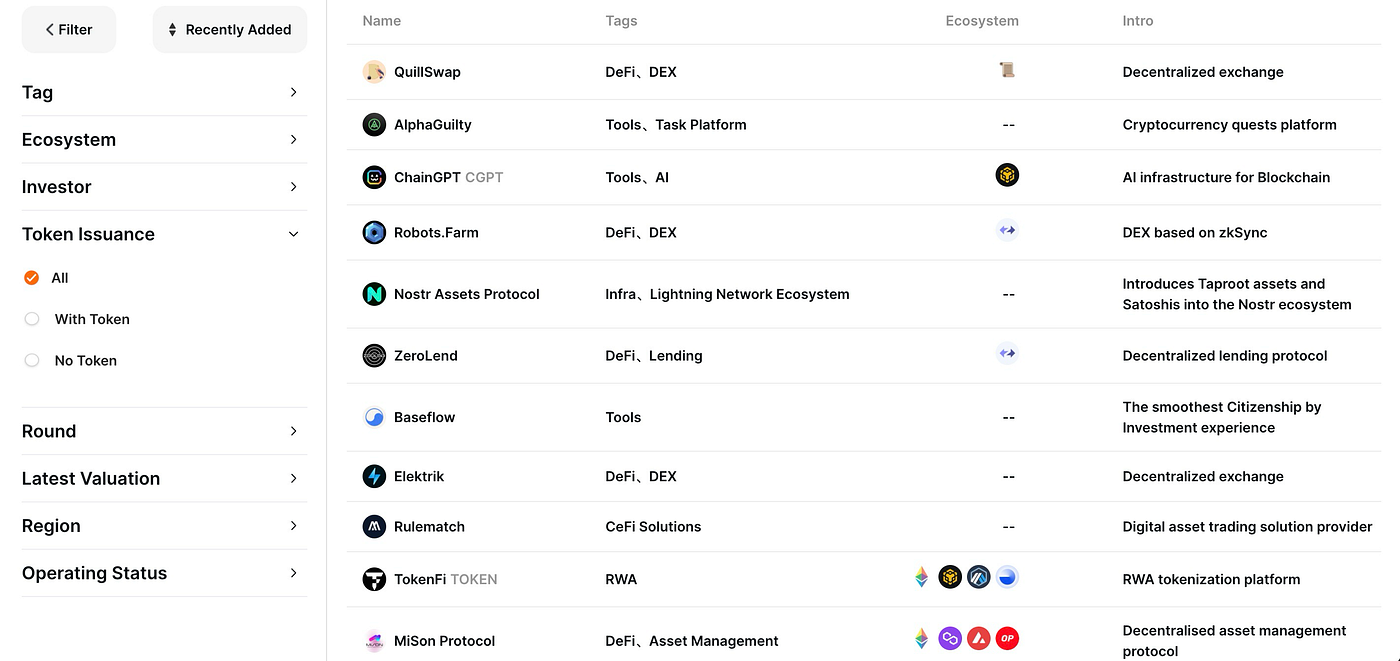Screen dimensions: 1400x661
Task: Click the 'DEX based on zkSync' intro
Action: 1195,232
